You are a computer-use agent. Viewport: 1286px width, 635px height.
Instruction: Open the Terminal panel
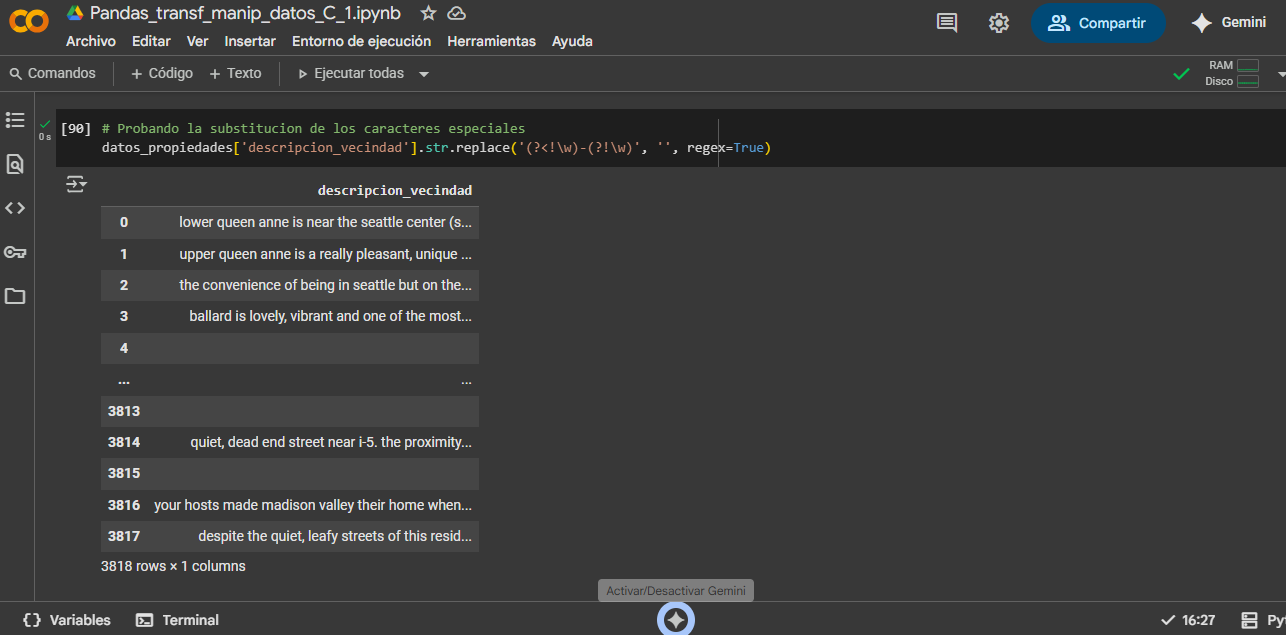pyautogui.click(x=177, y=620)
